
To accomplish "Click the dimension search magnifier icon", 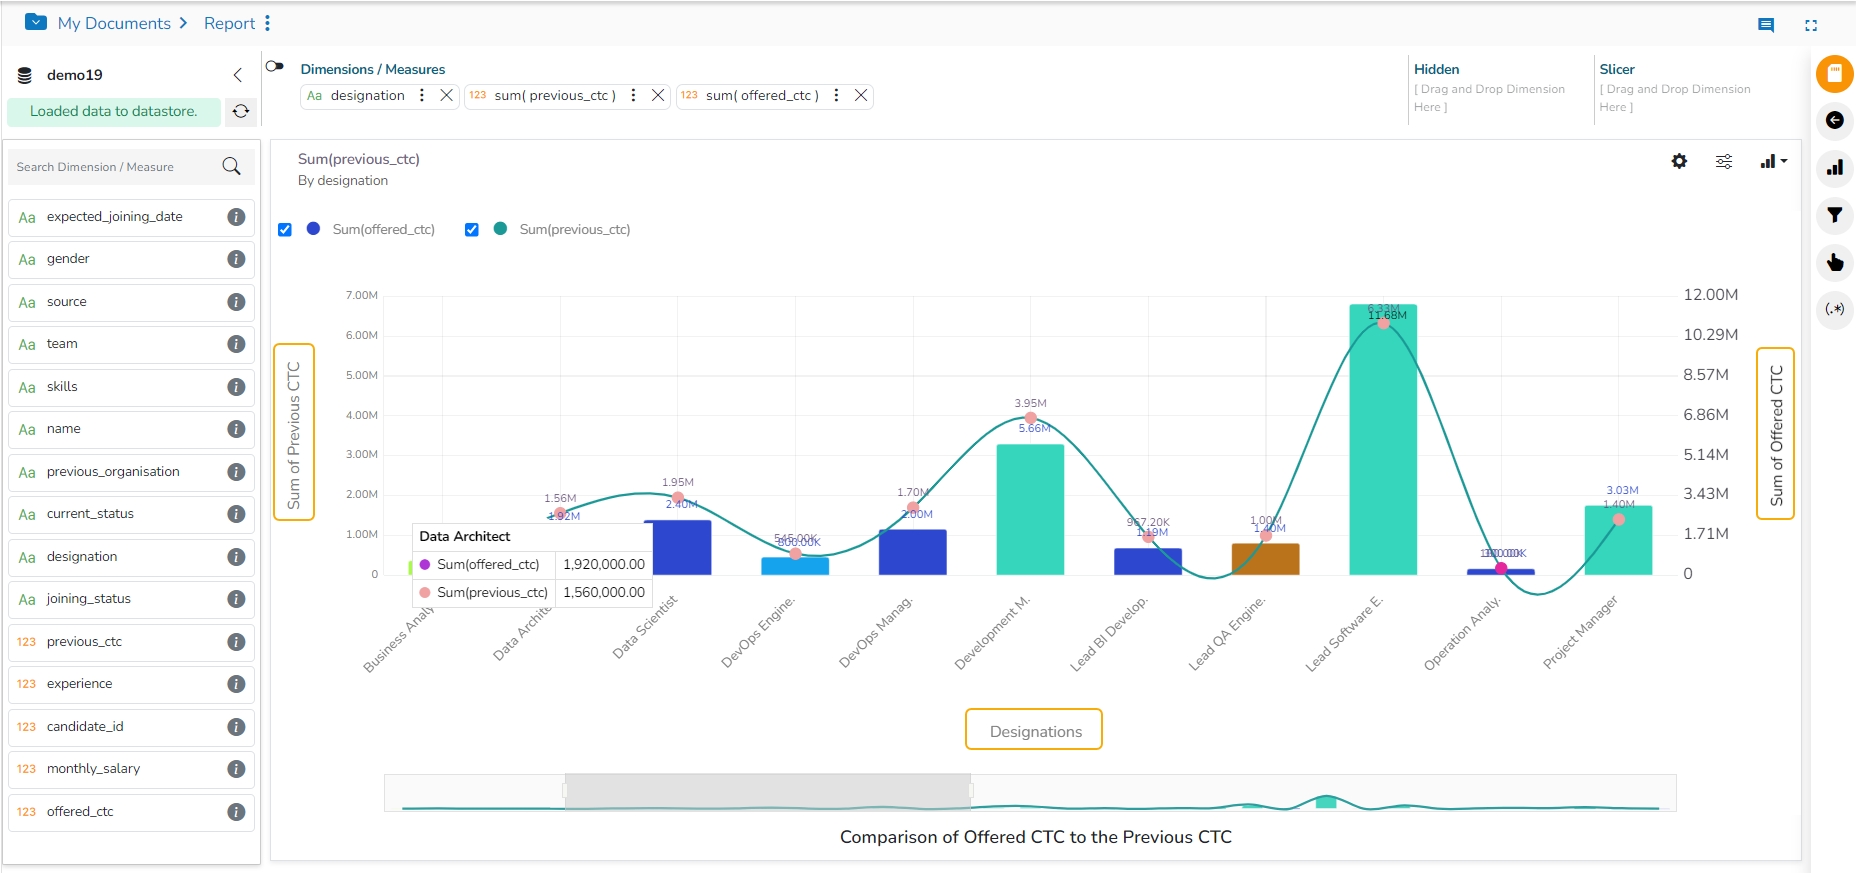I will [231, 166].
